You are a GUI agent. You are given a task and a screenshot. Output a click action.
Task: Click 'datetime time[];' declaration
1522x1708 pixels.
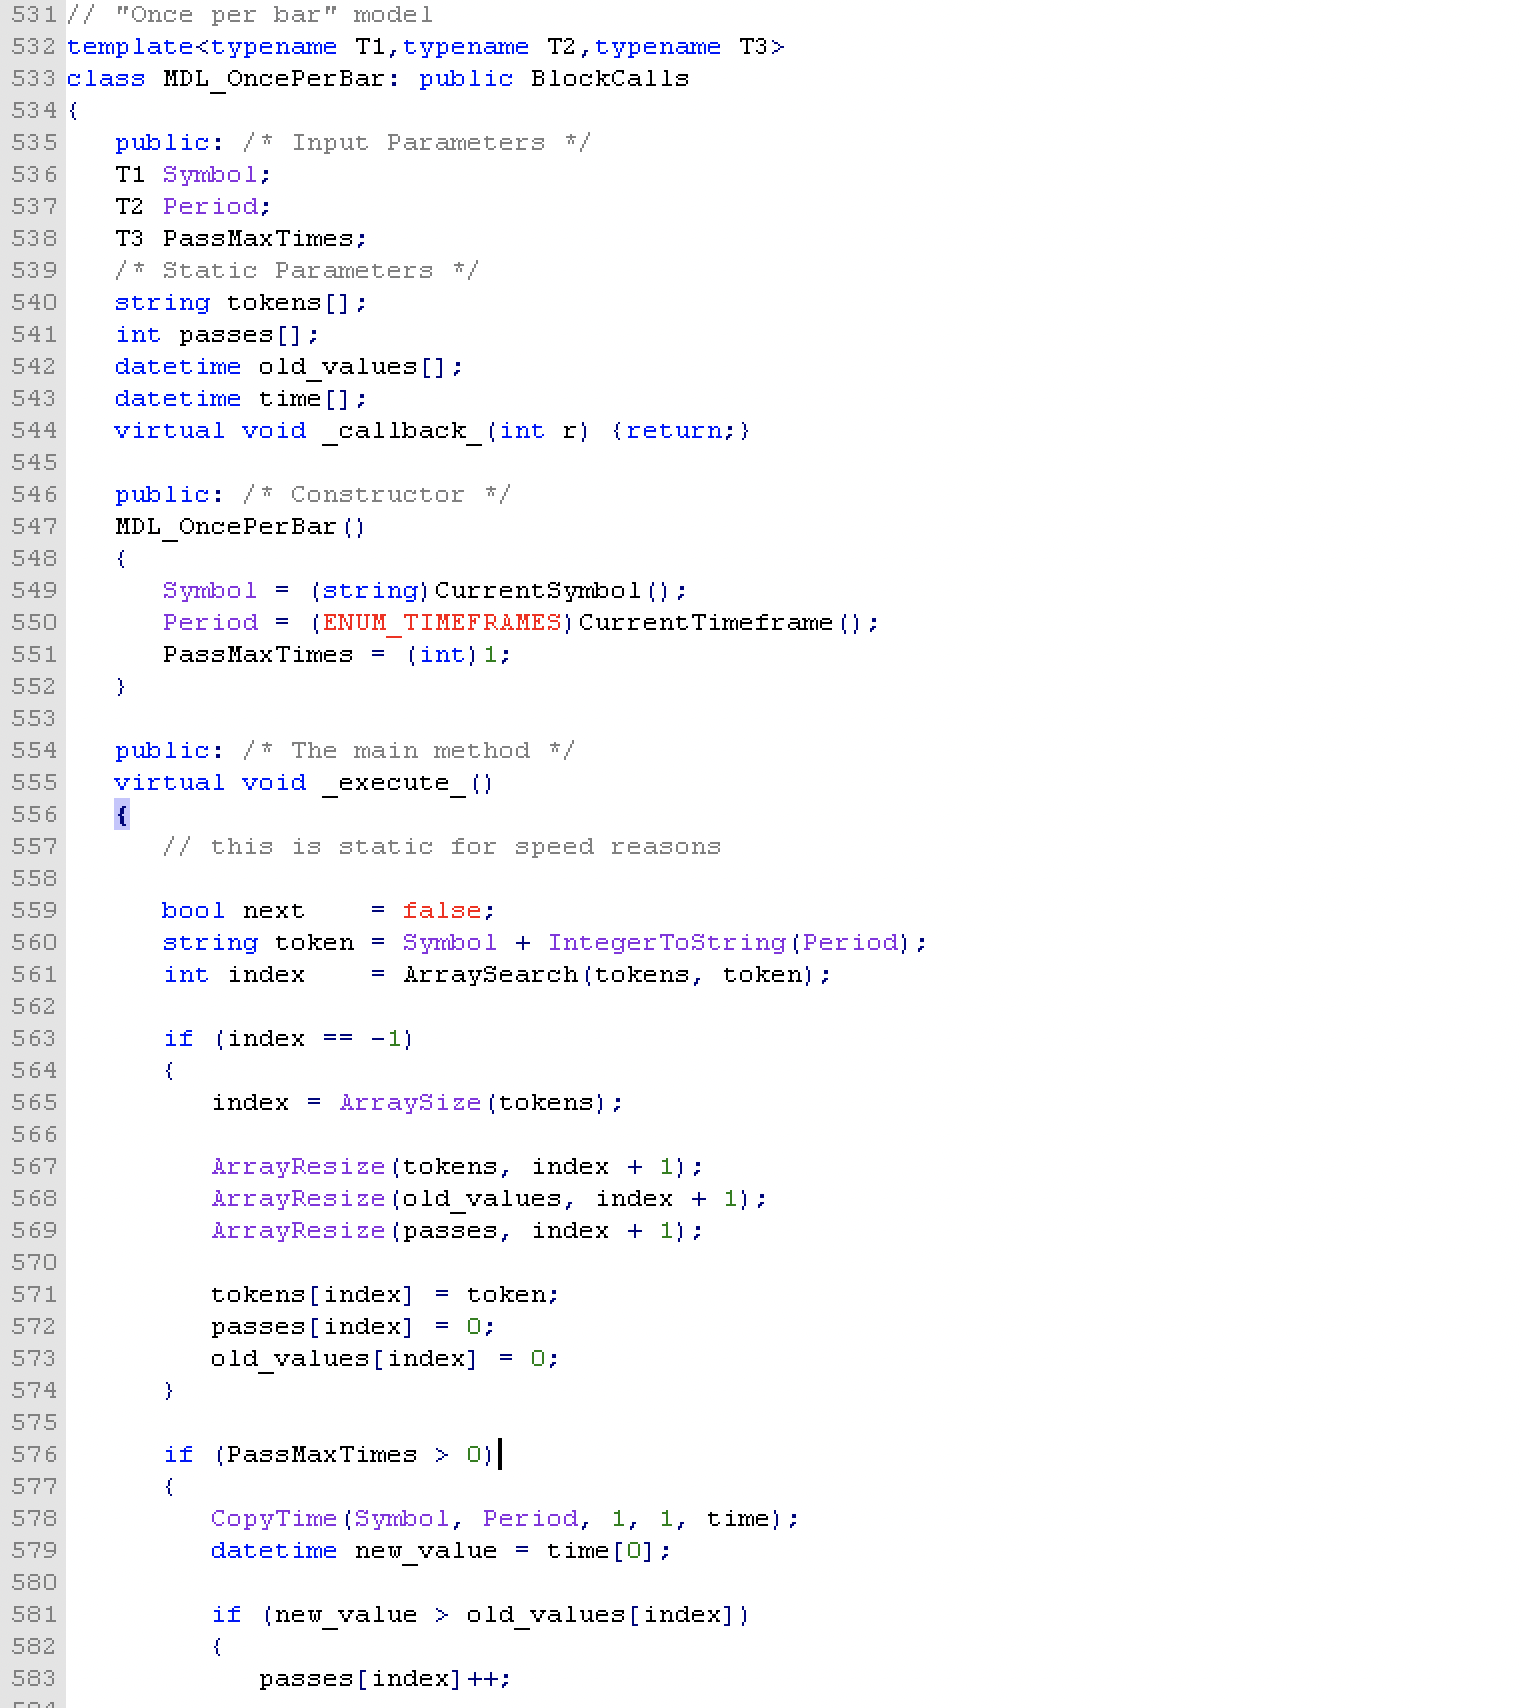click(241, 399)
